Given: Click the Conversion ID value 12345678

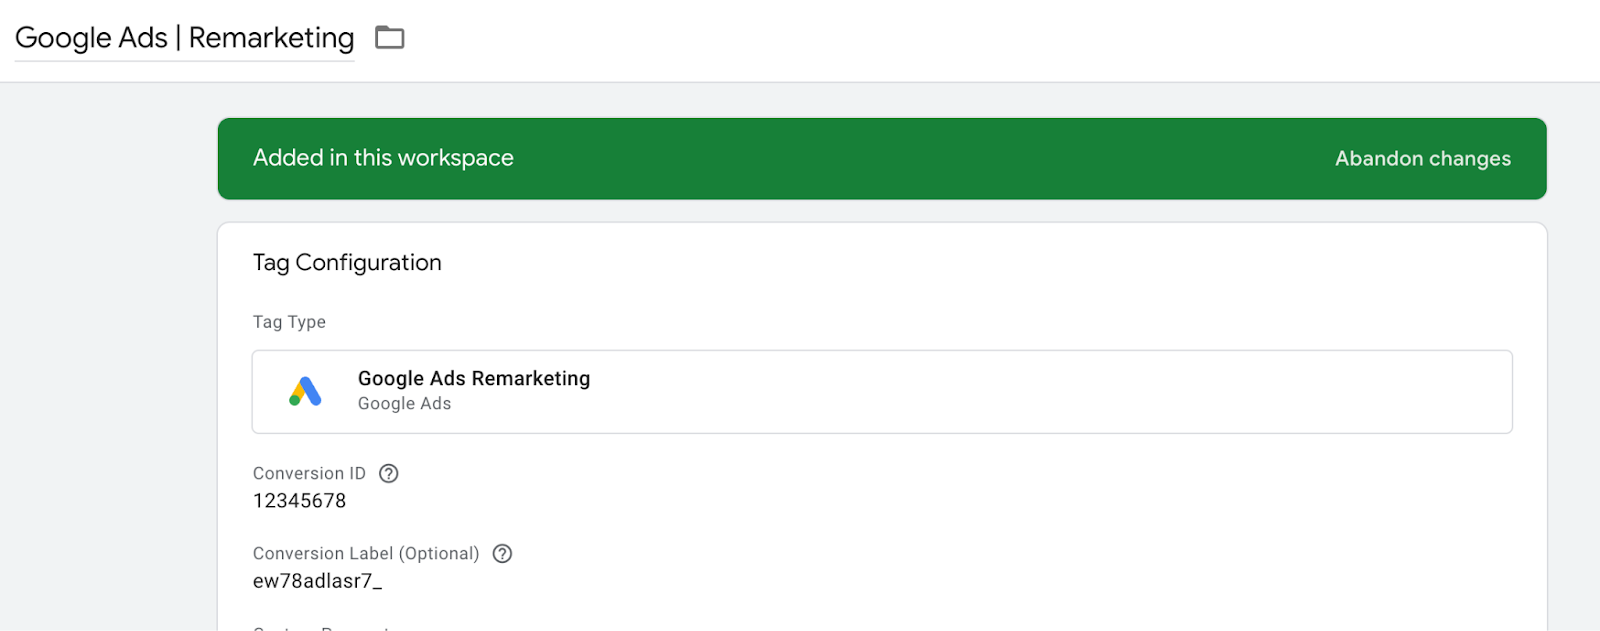Looking at the screenshot, I should (299, 501).
